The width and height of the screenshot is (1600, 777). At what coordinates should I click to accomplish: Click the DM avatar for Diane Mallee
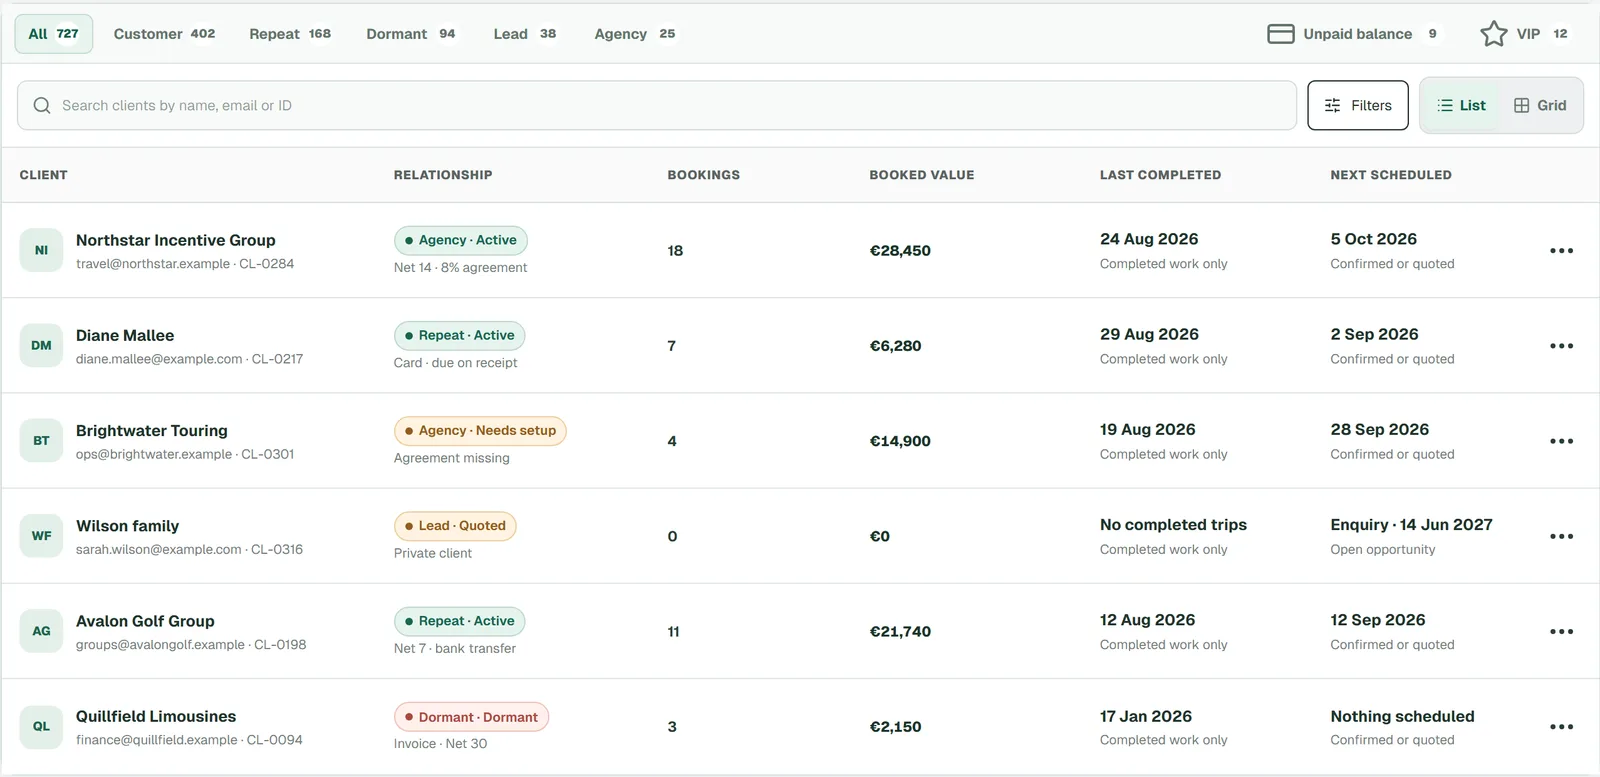[x=41, y=345]
